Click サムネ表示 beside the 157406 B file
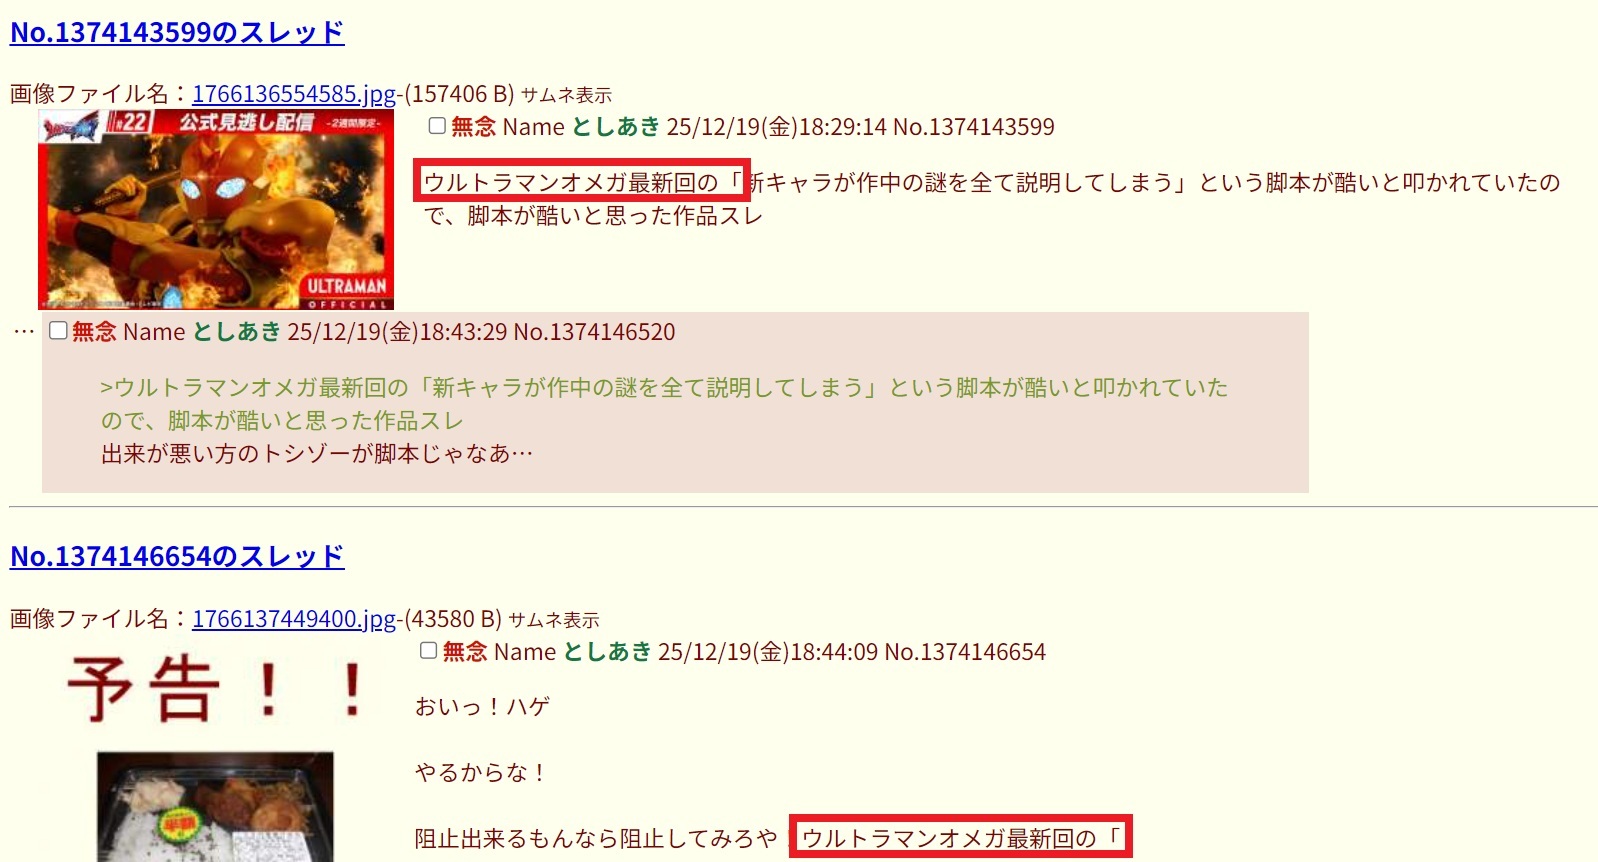Image resolution: width=1598 pixels, height=862 pixels. [x=566, y=95]
